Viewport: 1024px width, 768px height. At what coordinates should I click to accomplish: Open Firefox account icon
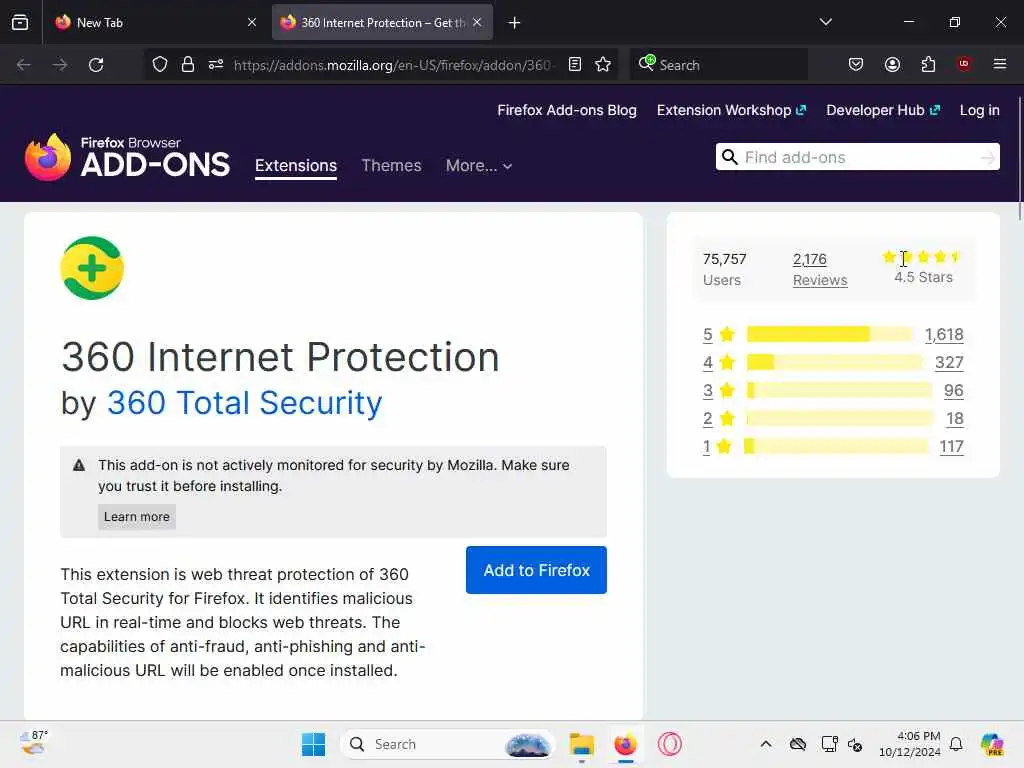(892, 64)
